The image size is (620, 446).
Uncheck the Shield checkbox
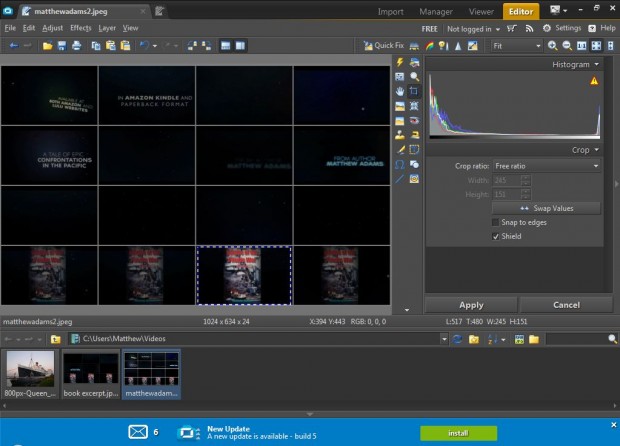(x=495, y=236)
